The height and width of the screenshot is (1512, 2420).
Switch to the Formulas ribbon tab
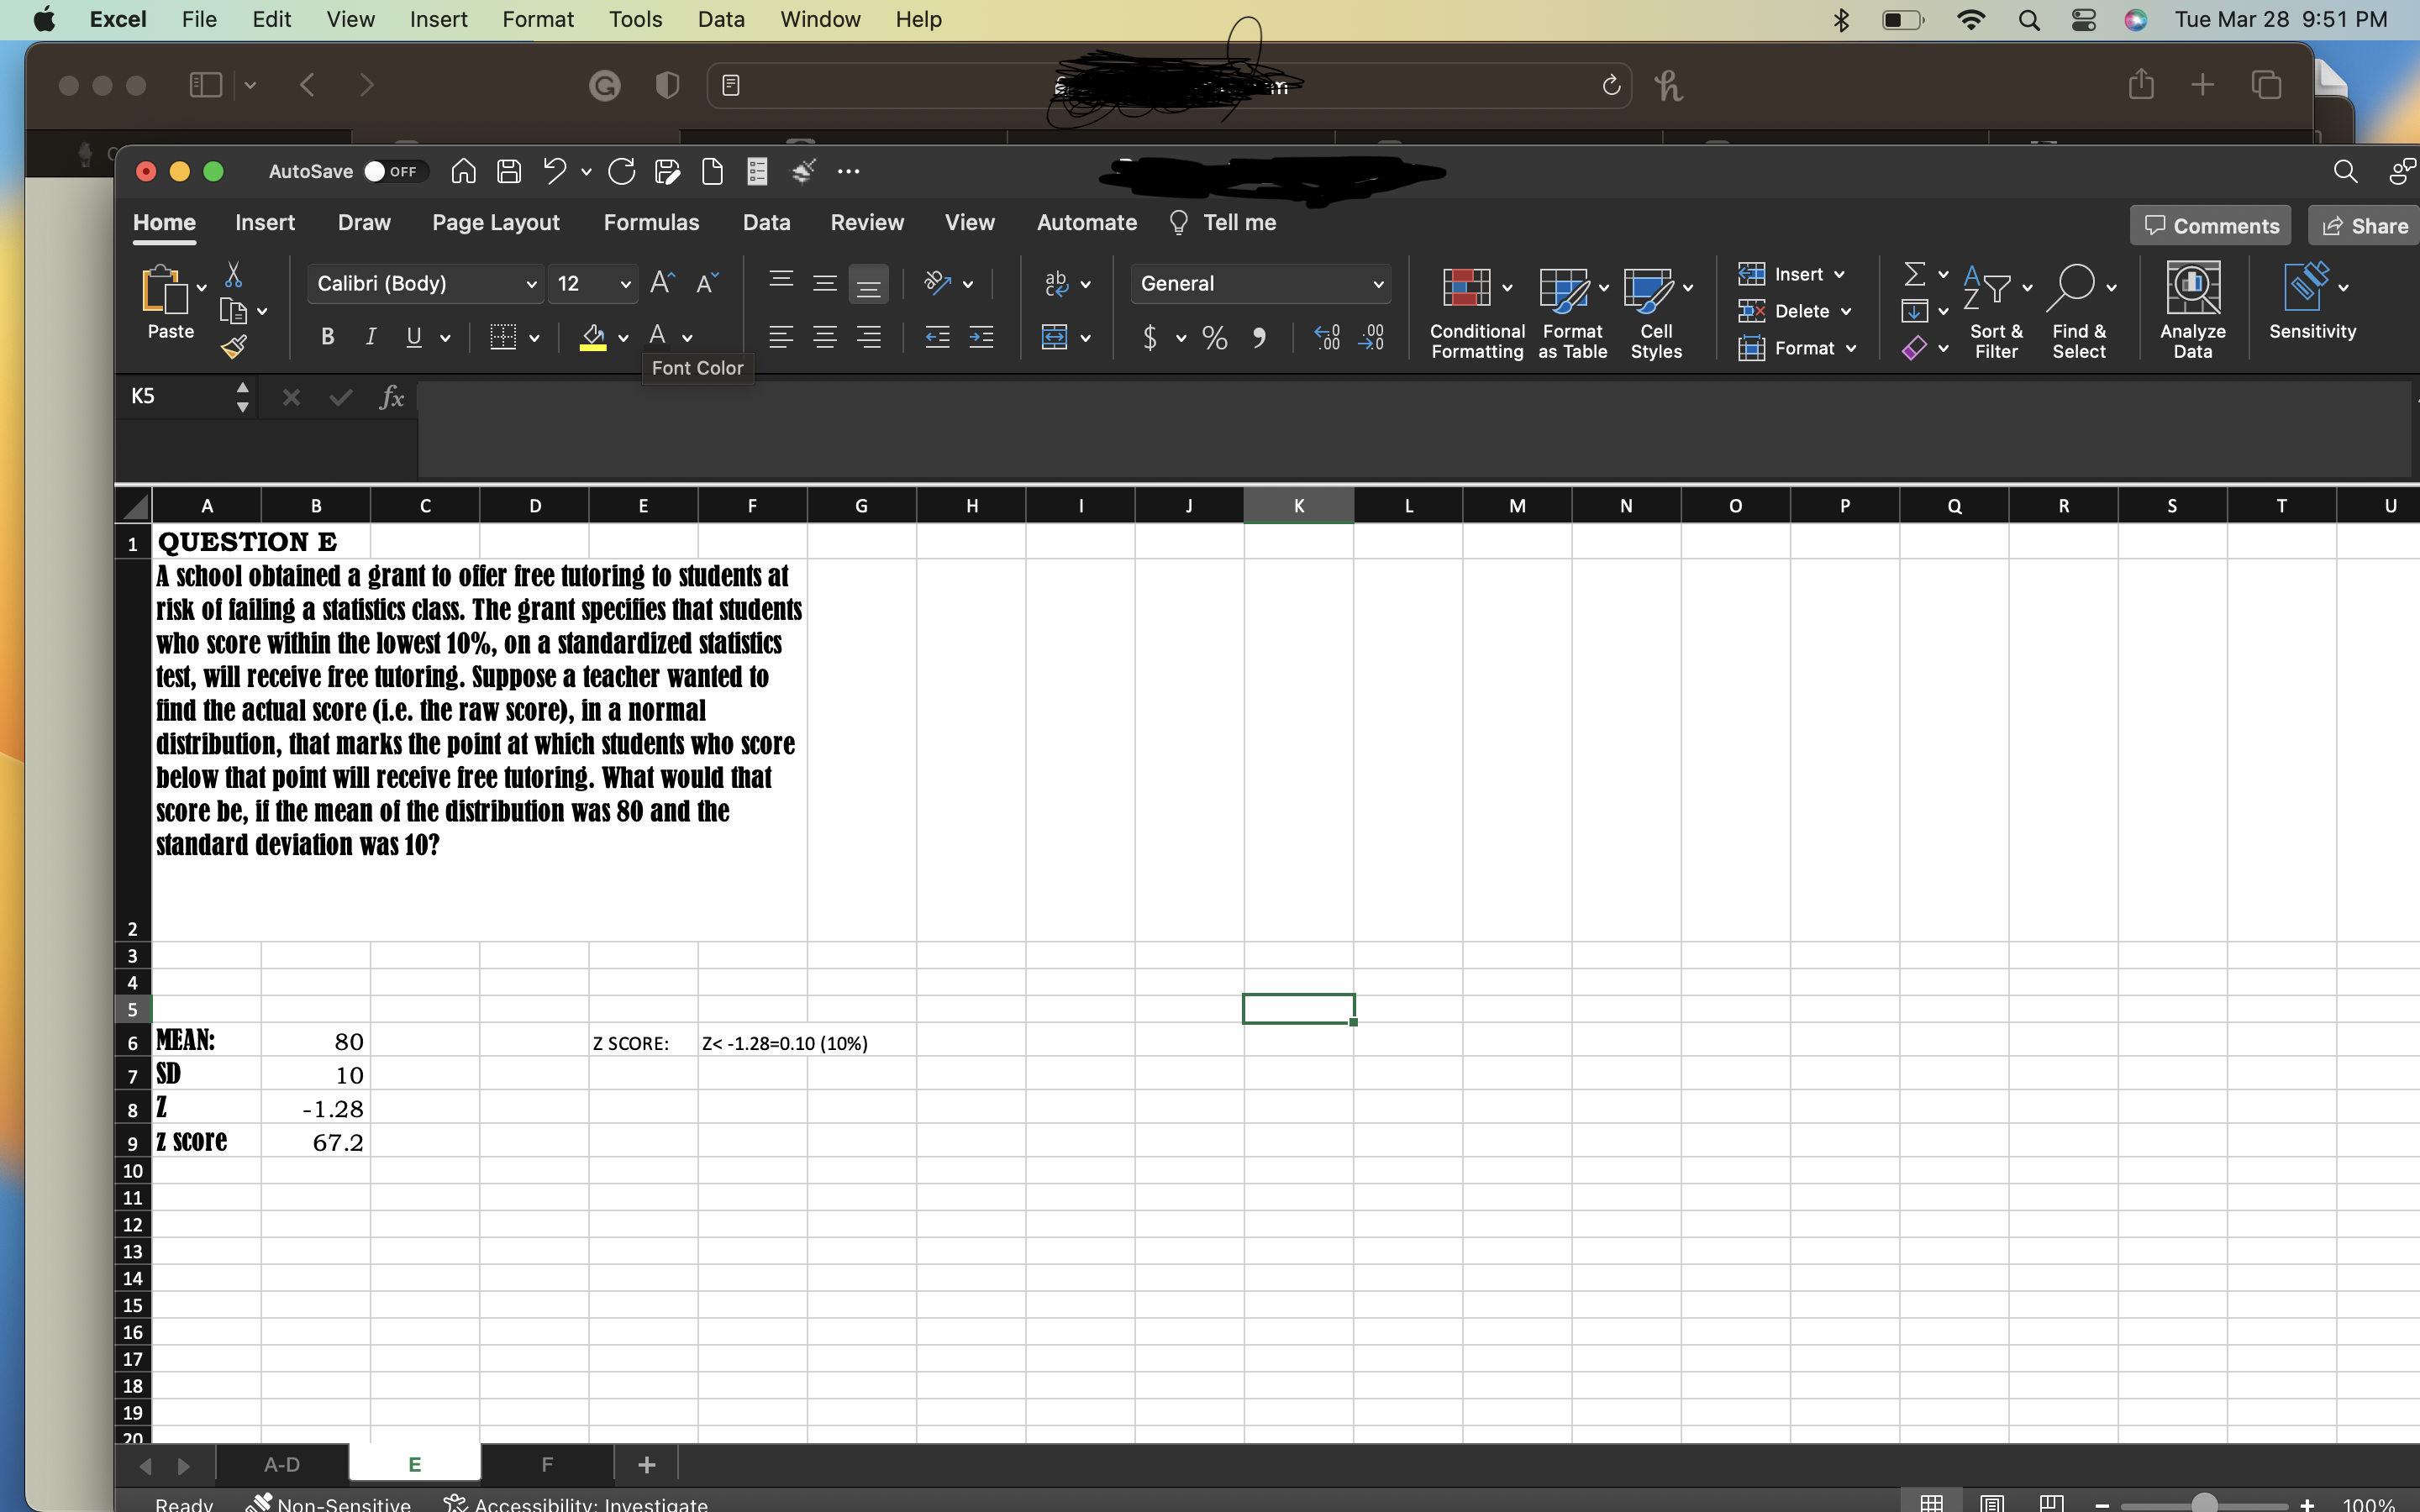(652, 222)
